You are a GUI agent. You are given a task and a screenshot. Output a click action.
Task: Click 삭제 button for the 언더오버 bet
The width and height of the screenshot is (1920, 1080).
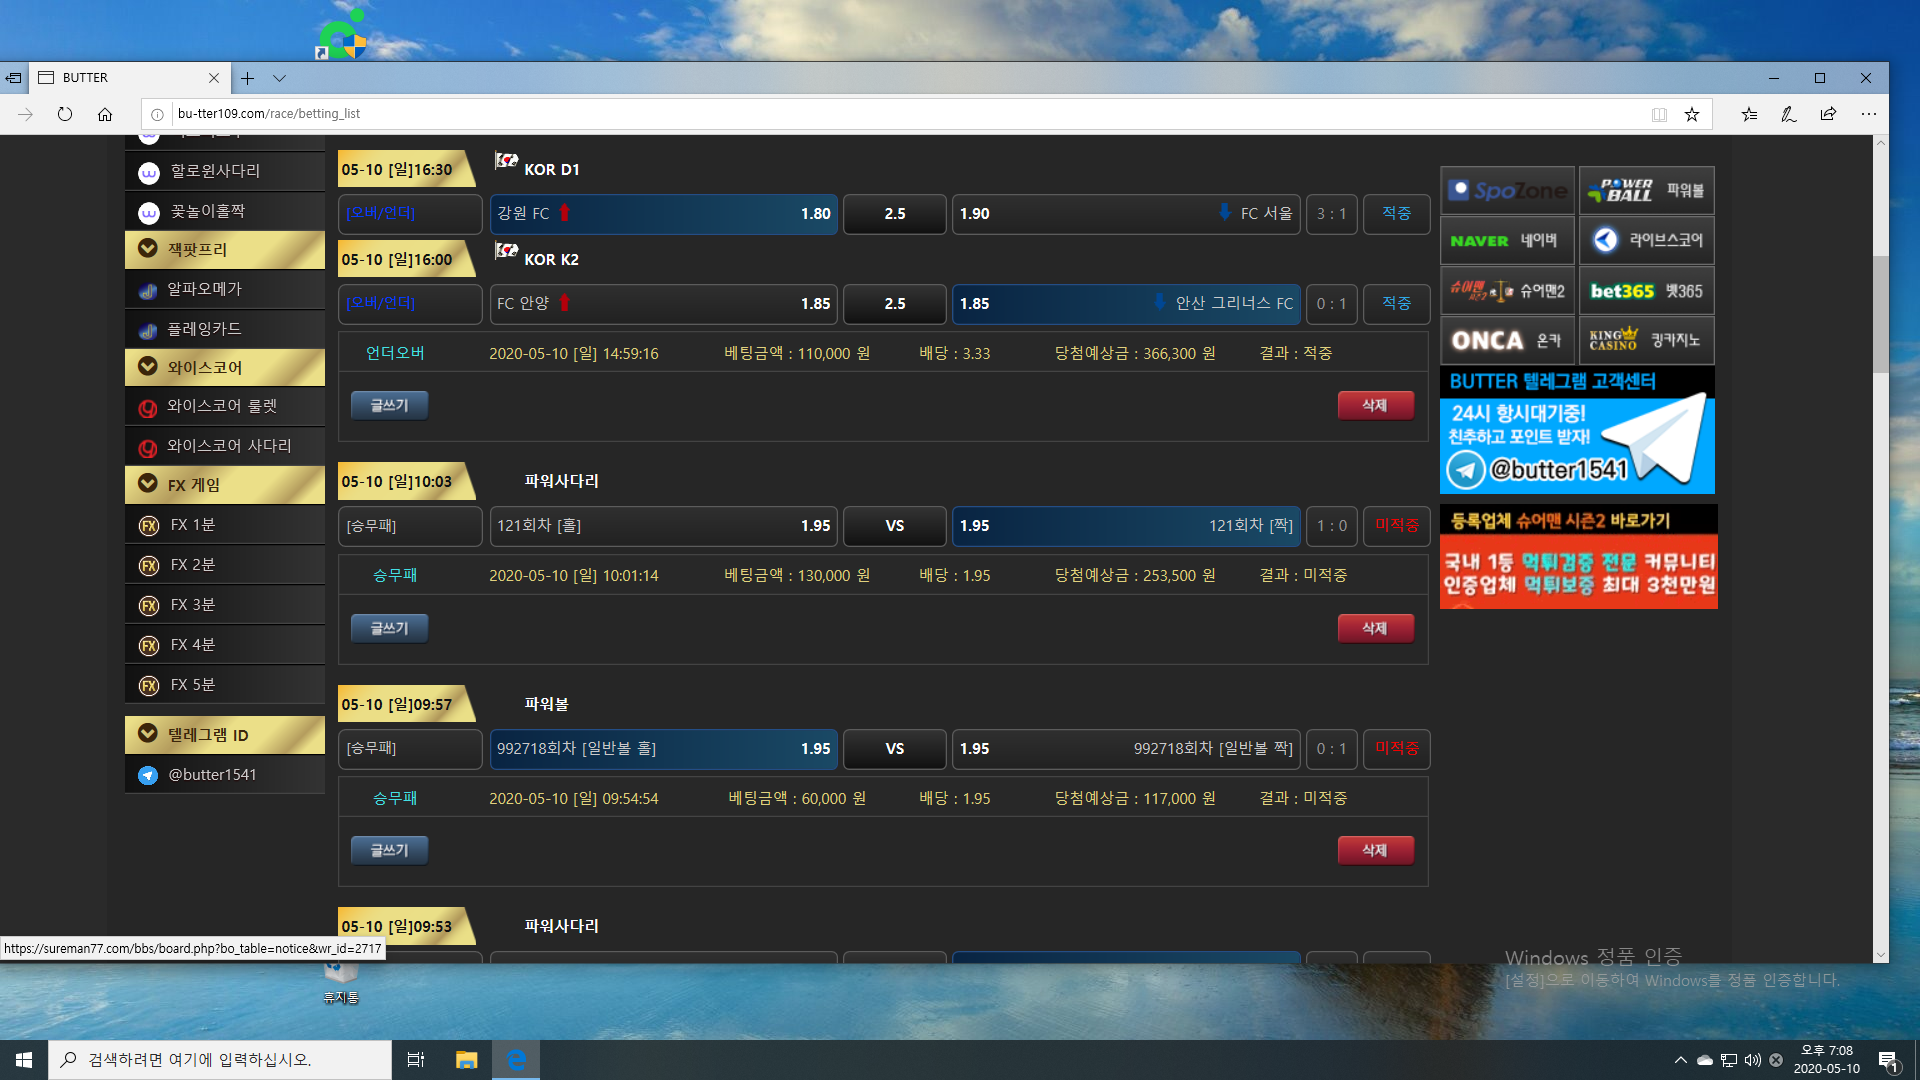tap(1375, 405)
